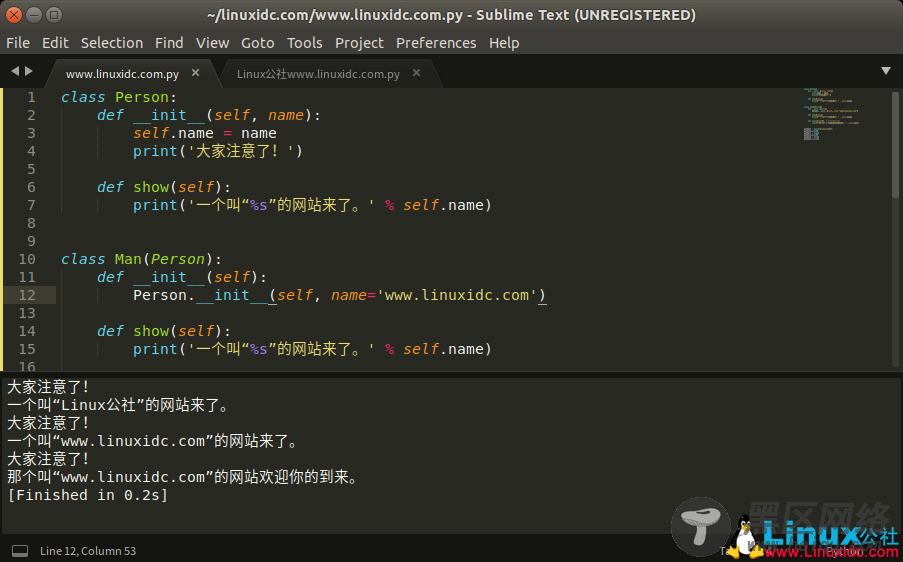
Task: Click the print statement on line 15
Action: [312, 350]
